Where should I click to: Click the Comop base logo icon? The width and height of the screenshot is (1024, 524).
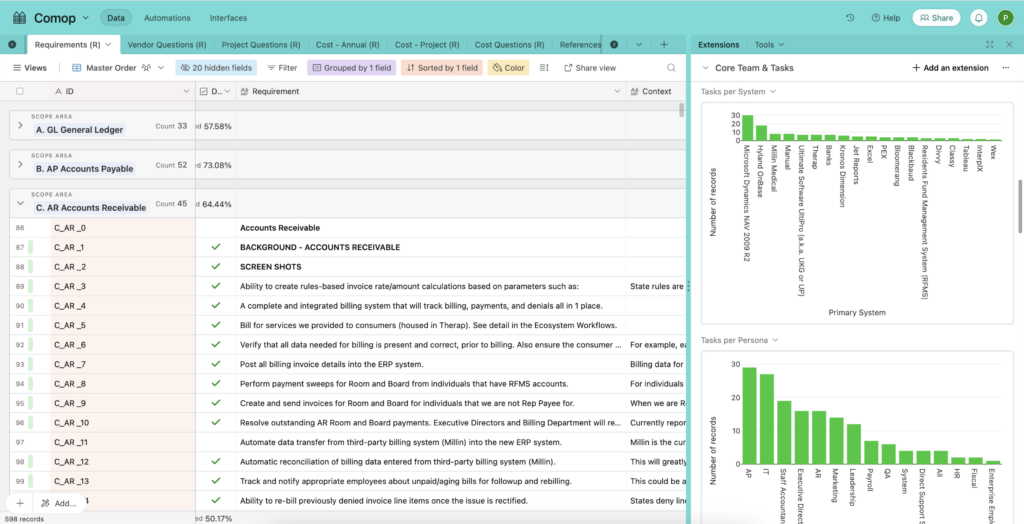point(19,18)
